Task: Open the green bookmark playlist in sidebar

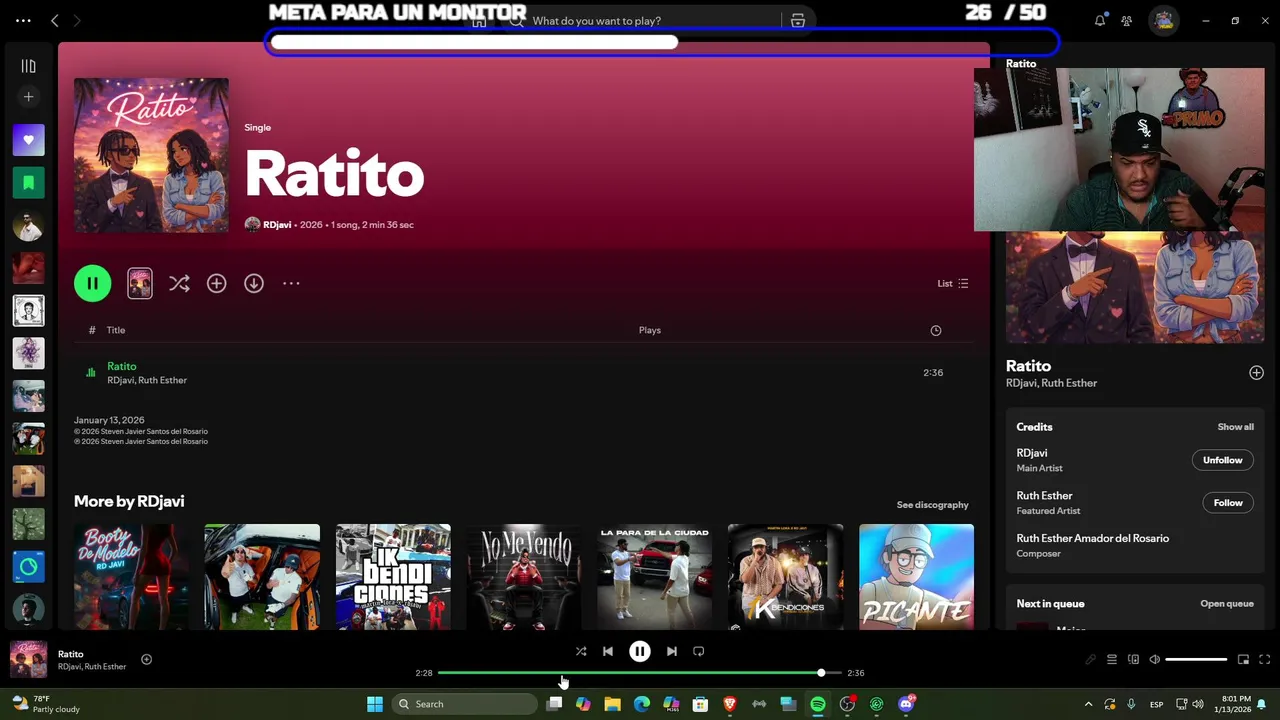Action: [x=28, y=182]
